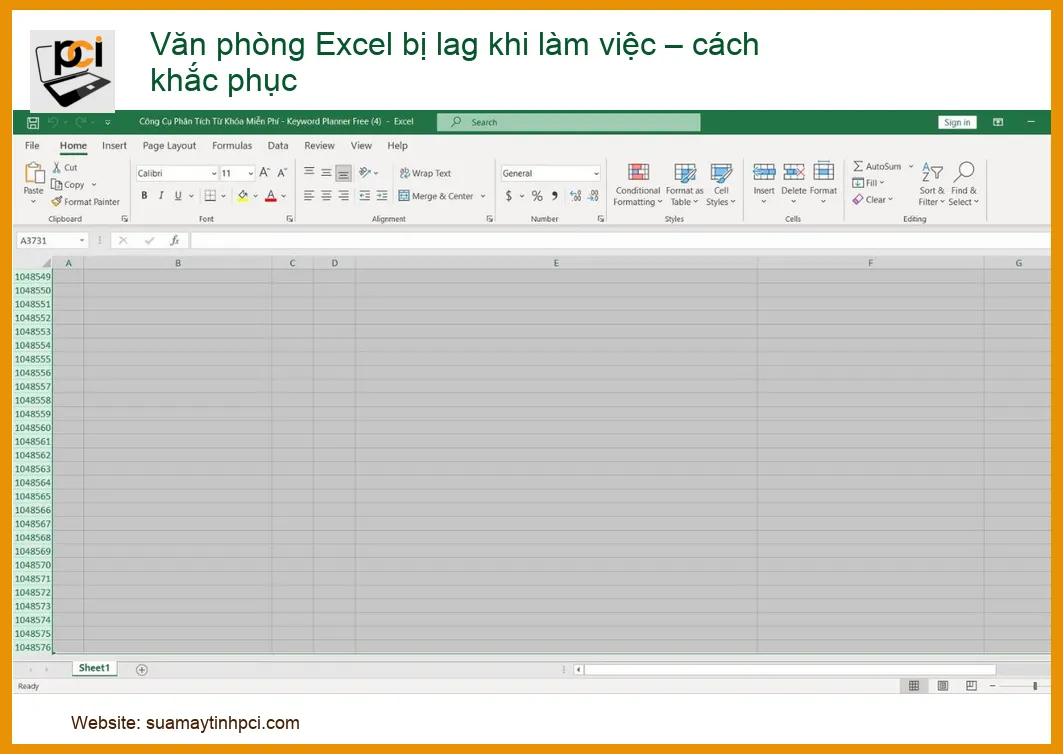Toggle Wrap Text
The width and height of the screenshot is (1063, 754).
coord(425,173)
